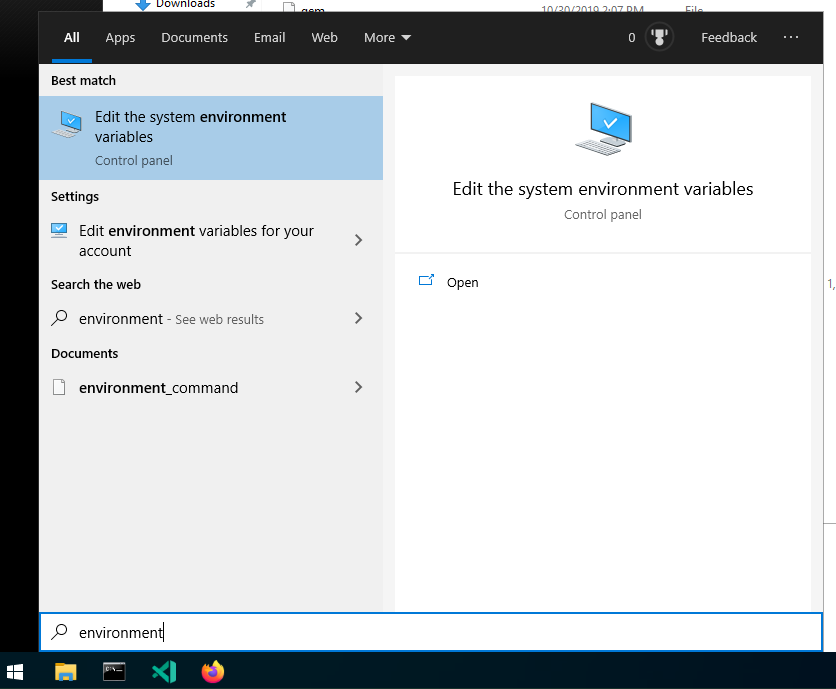The width and height of the screenshot is (836, 689).
Task: Expand the More filter dropdown
Action: click(387, 38)
